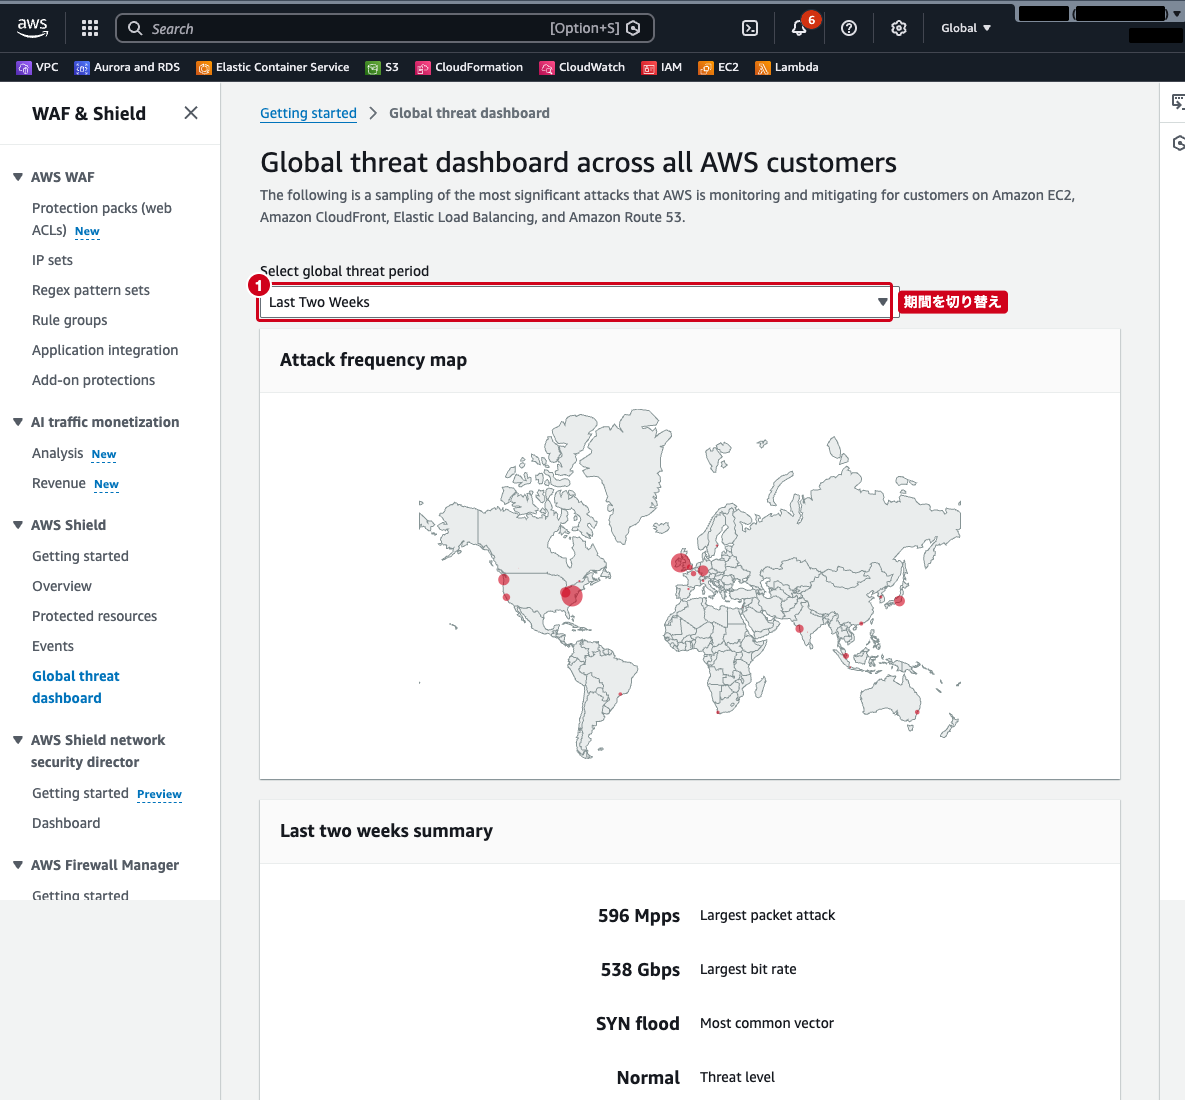Open the services grid menu

tap(90, 28)
